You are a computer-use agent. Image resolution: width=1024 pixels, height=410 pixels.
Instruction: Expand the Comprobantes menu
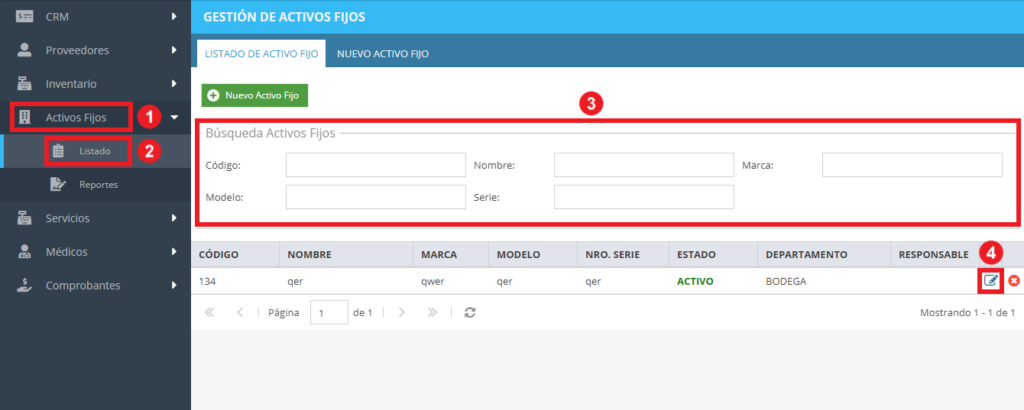174,285
